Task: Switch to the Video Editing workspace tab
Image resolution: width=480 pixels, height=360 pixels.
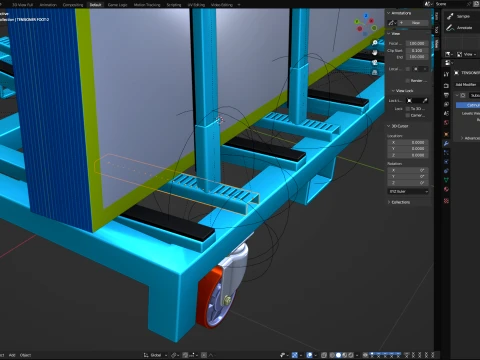Action: click(x=222, y=5)
